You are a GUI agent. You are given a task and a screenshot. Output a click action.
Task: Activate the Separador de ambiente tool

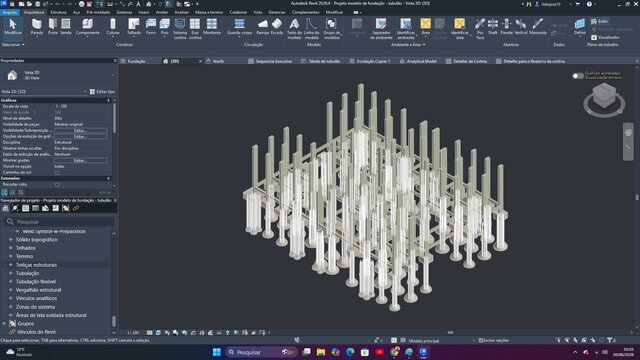pos(381,29)
